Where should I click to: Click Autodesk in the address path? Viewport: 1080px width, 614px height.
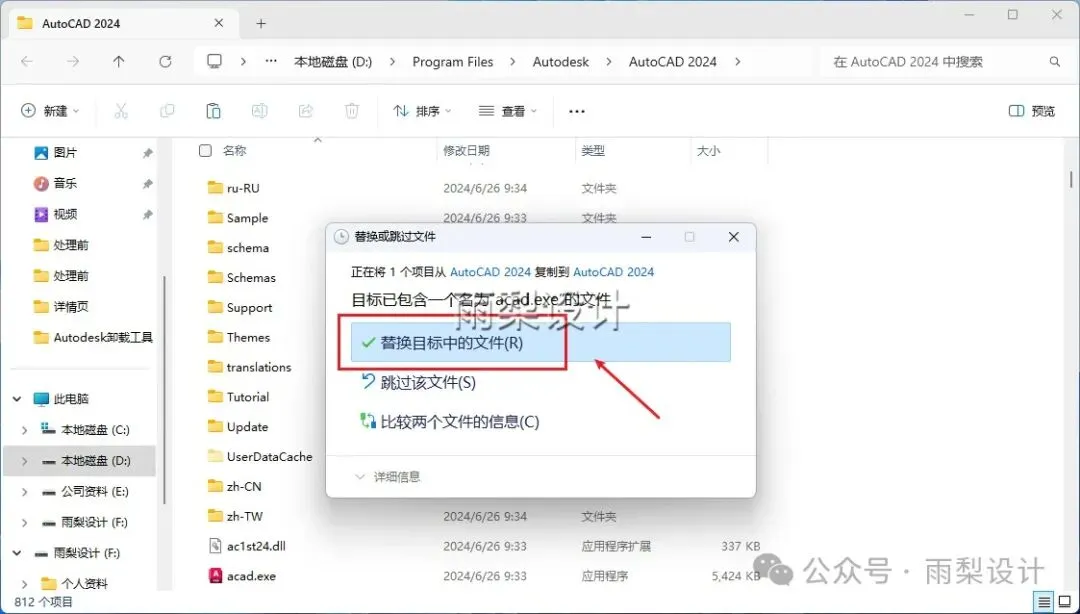pyautogui.click(x=561, y=62)
